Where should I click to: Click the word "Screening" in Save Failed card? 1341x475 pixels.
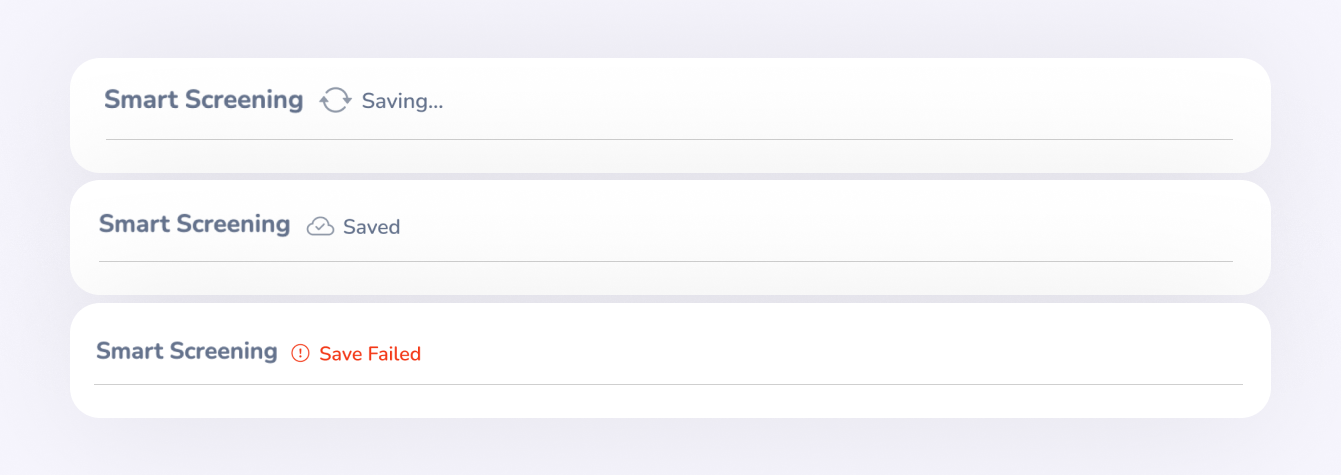(224, 352)
